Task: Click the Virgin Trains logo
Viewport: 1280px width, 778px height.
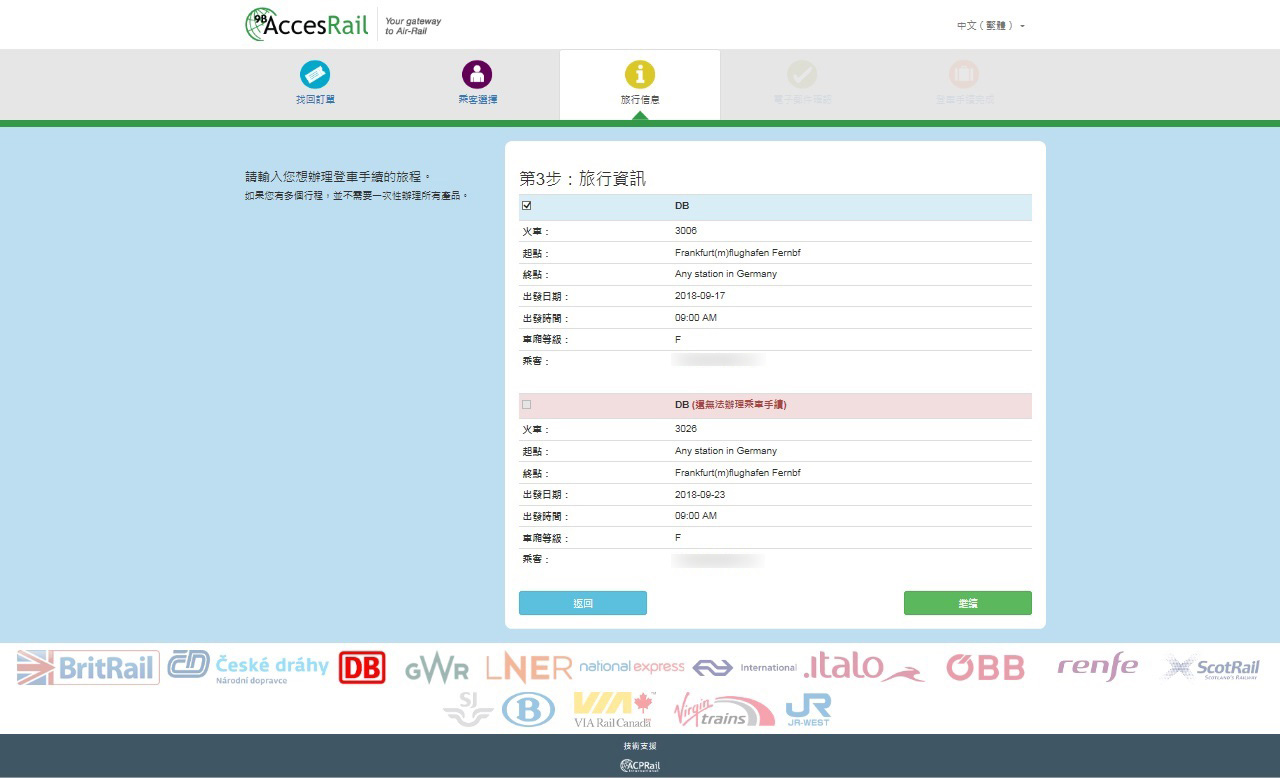Action: pos(723,709)
